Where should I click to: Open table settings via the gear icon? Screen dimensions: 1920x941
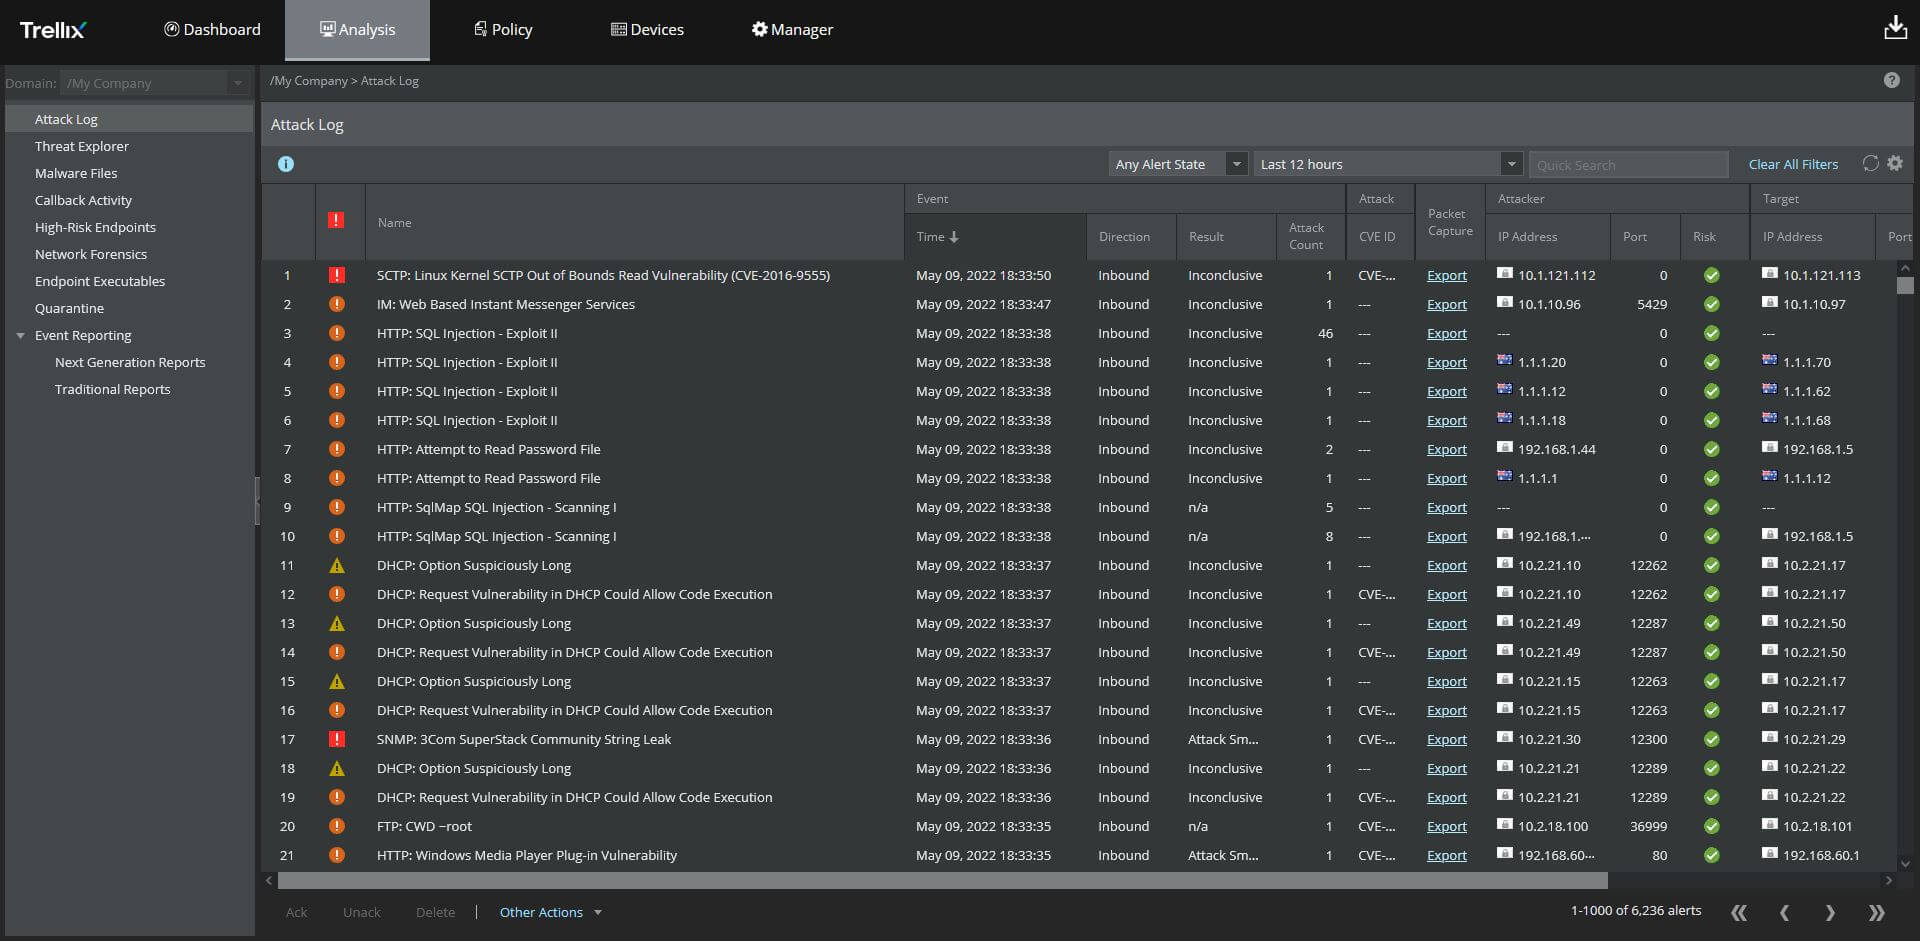point(1895,163)
